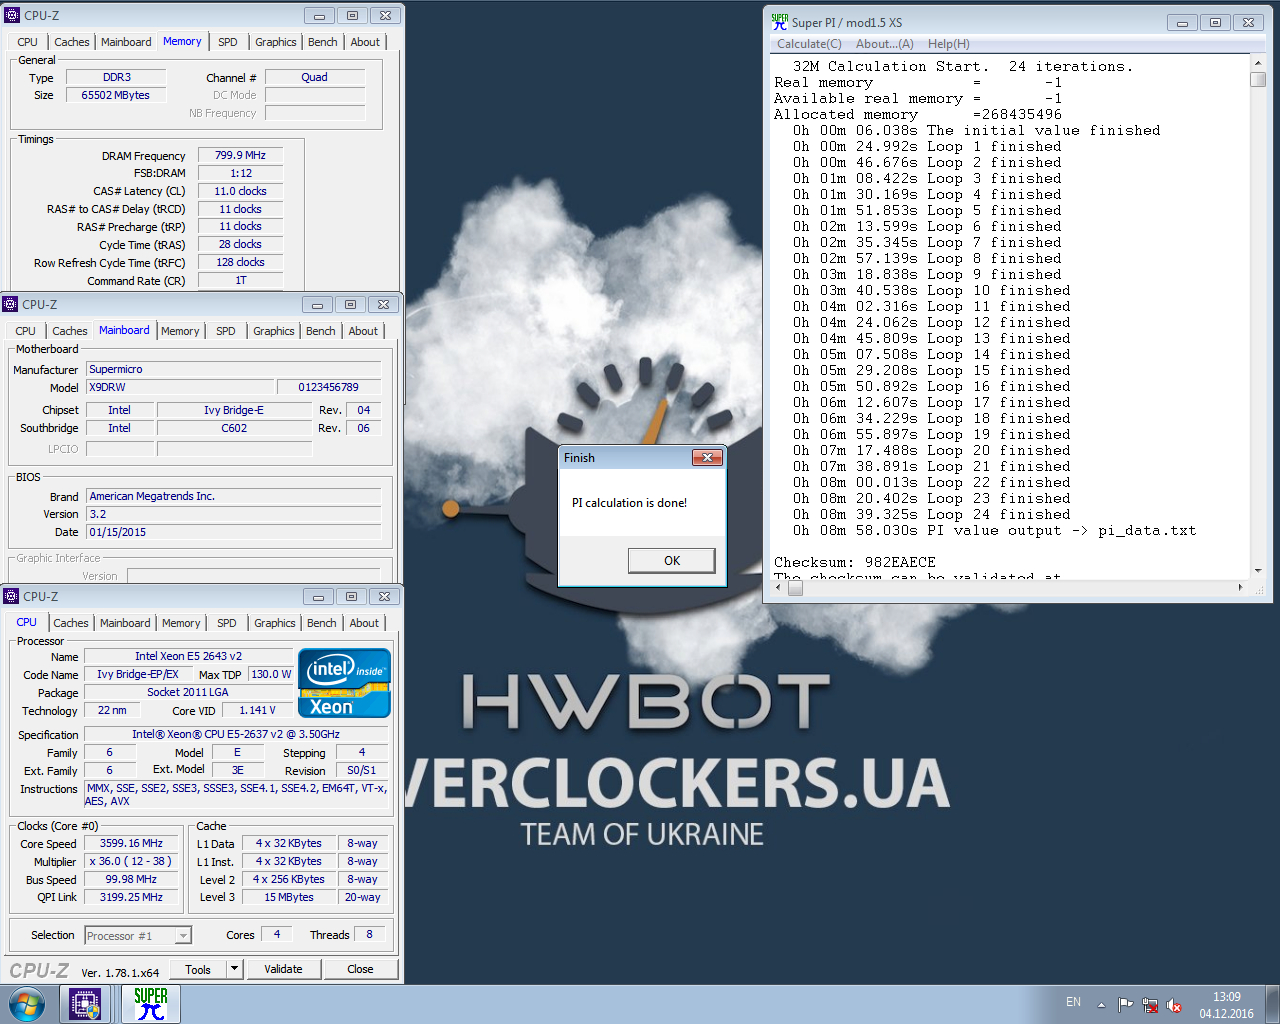
Task: Click up arrow of Super PI vertical scrollbar
Action: point(1258,62)
